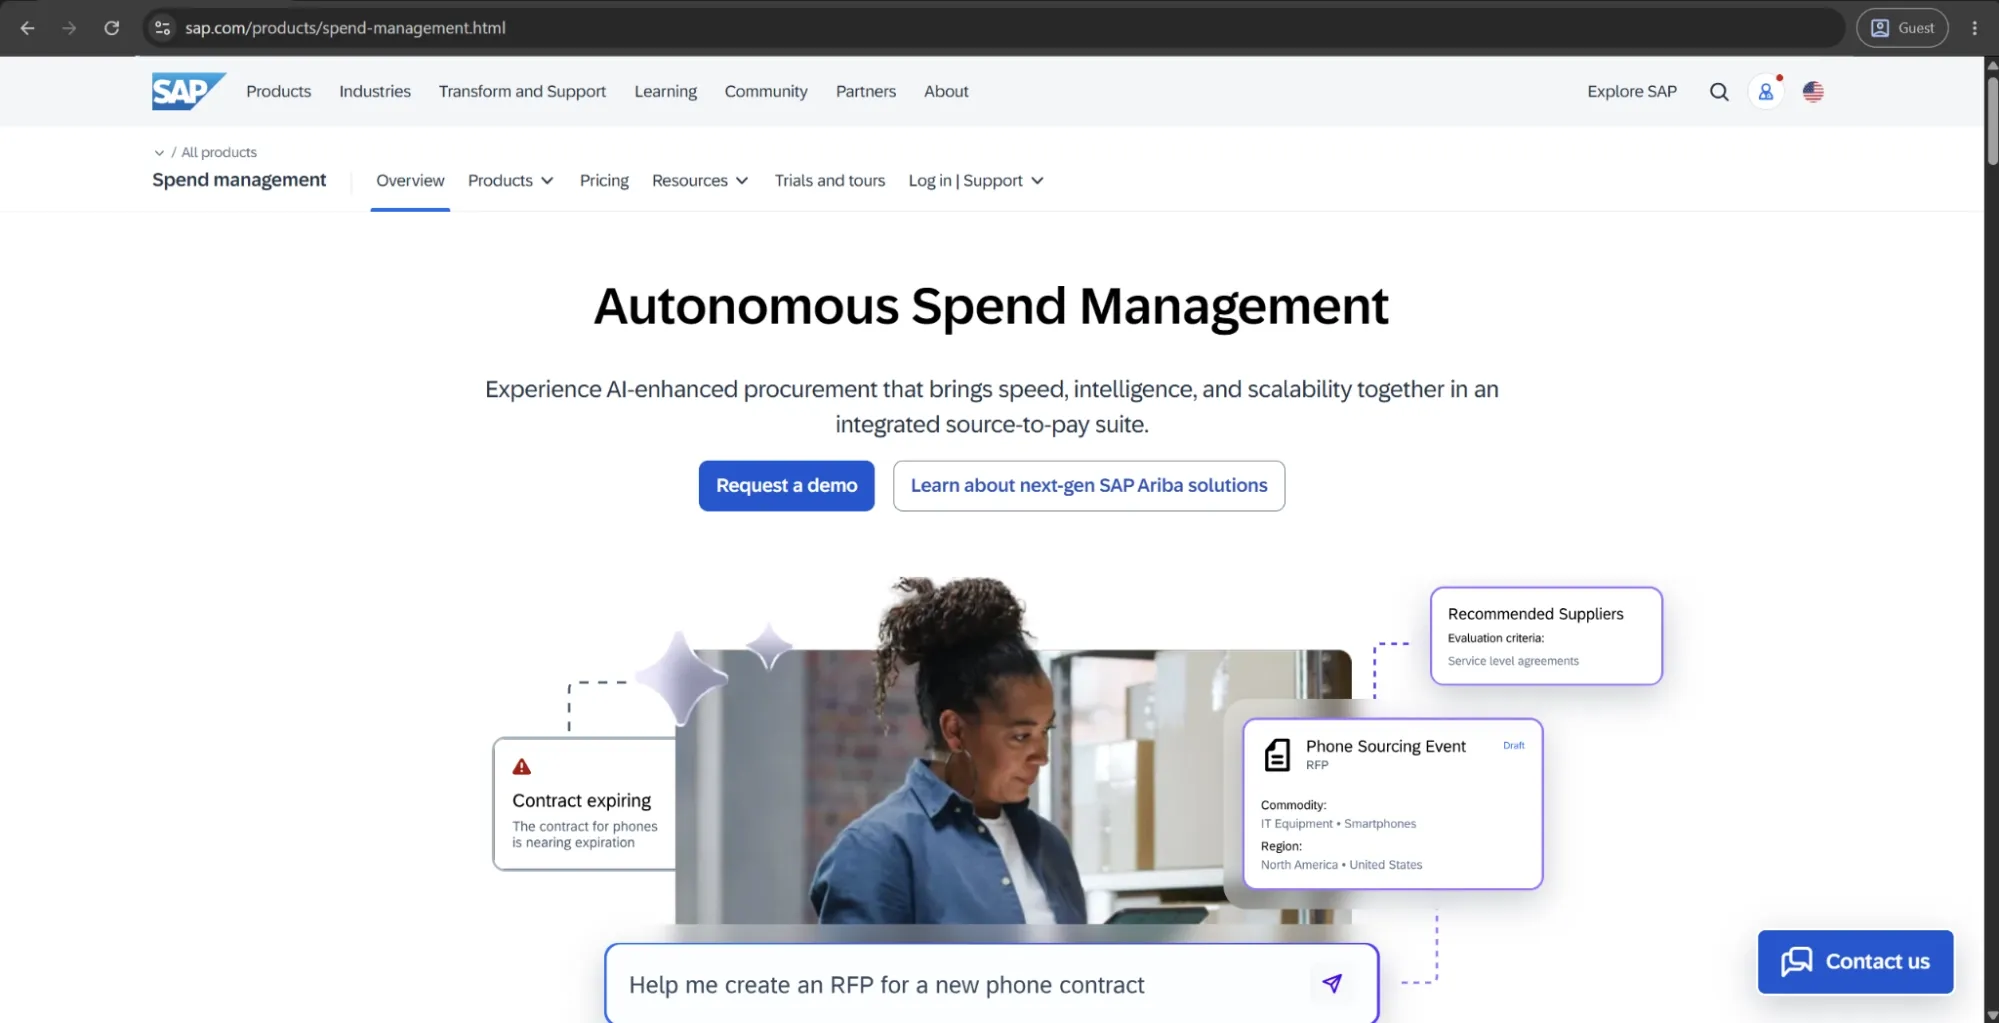Click the paper plane send icon
The image size is (1999, 1023).
click(x=1332, y=984)
